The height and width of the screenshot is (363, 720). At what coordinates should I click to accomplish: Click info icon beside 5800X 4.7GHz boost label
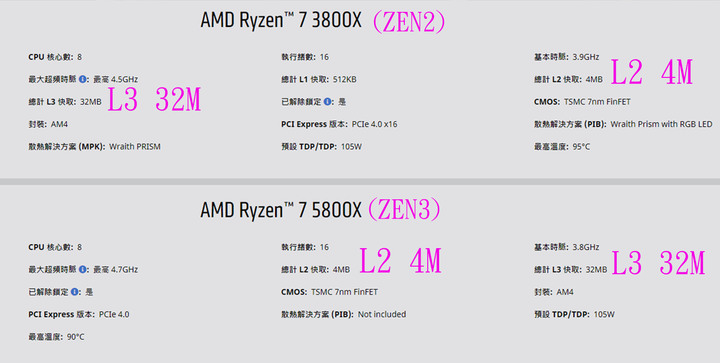coord(83,269)
